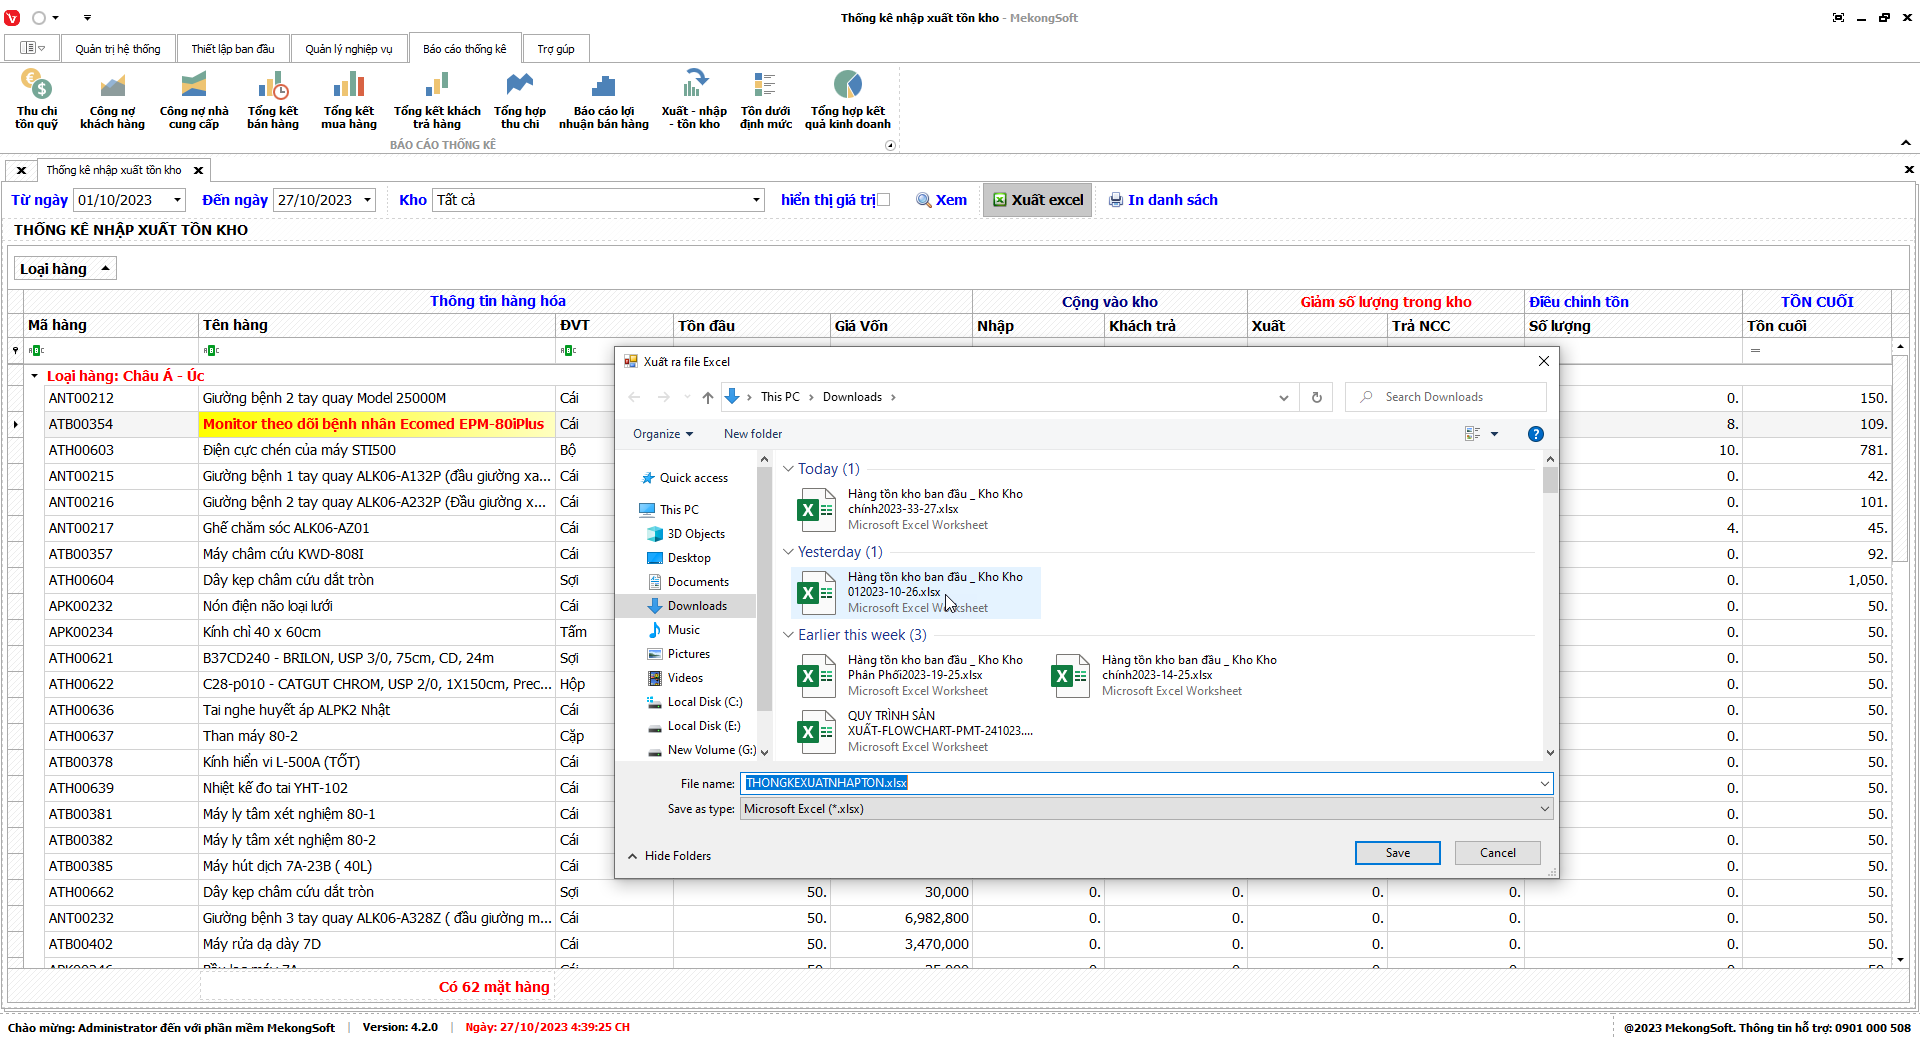Open the Thu chi tồn quỹ report

click(x=36, y=99)
